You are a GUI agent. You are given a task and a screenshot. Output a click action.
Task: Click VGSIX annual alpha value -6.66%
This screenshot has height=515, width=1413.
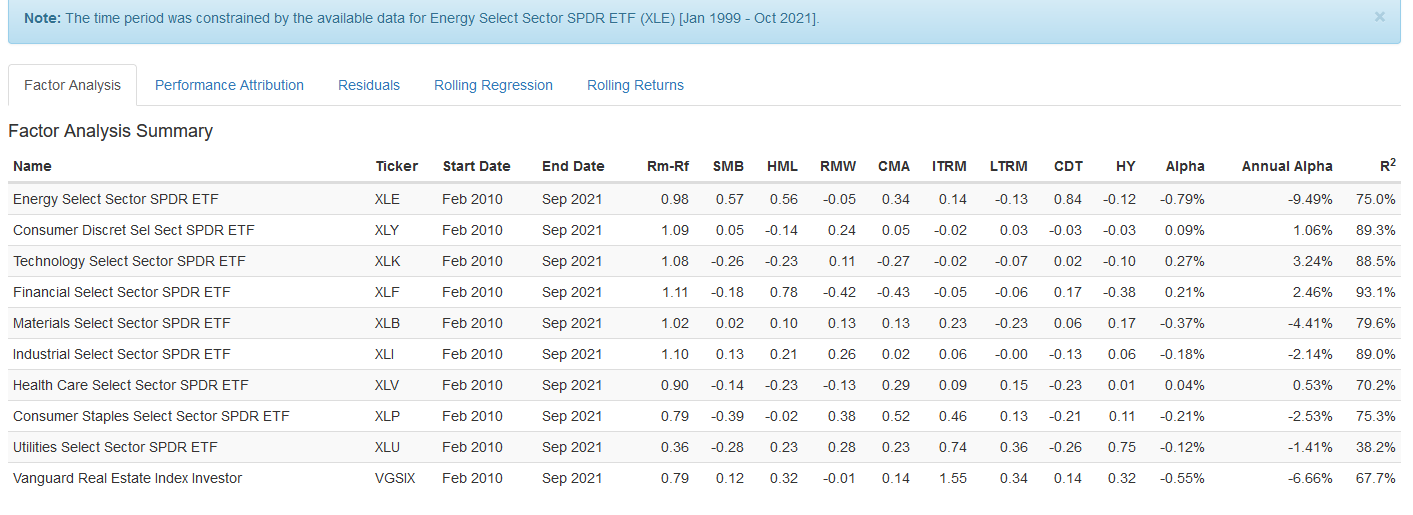tap(1311, 478)
